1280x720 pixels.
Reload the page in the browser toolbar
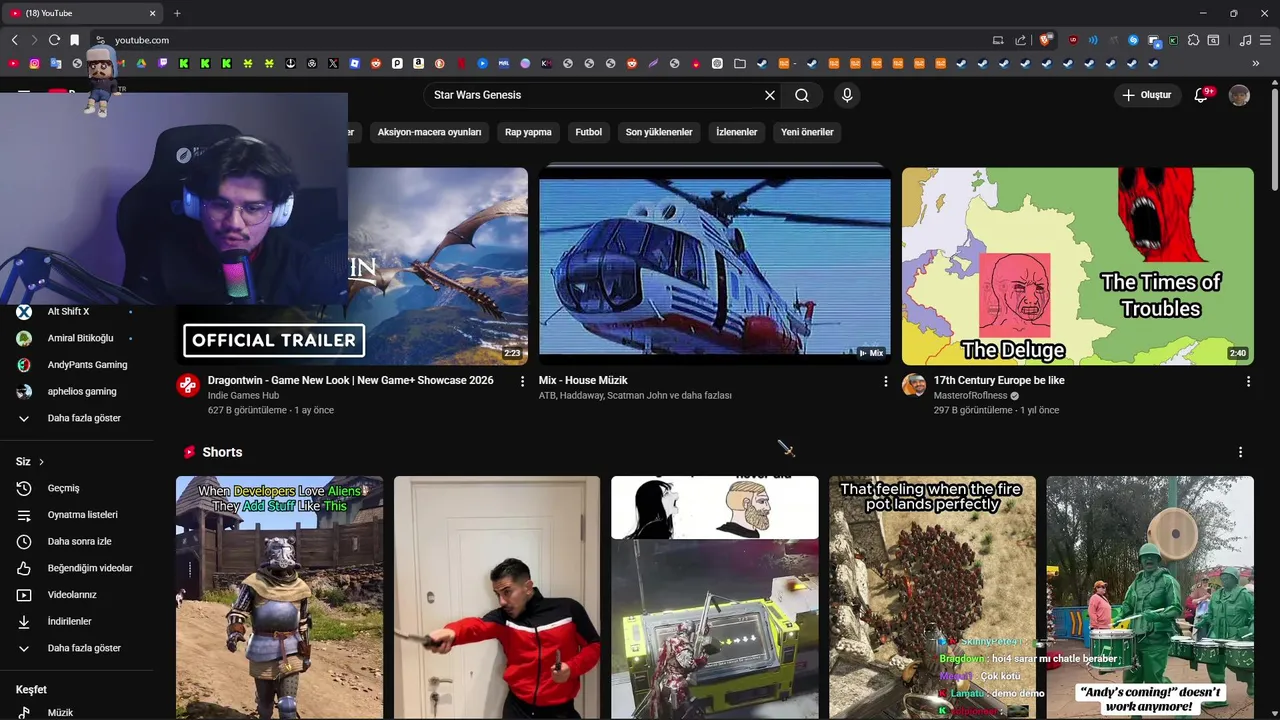coord(54,40)
